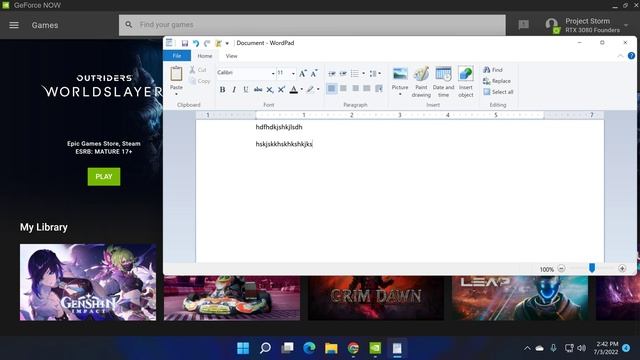Click Find in Editing group

click(493, 70)
